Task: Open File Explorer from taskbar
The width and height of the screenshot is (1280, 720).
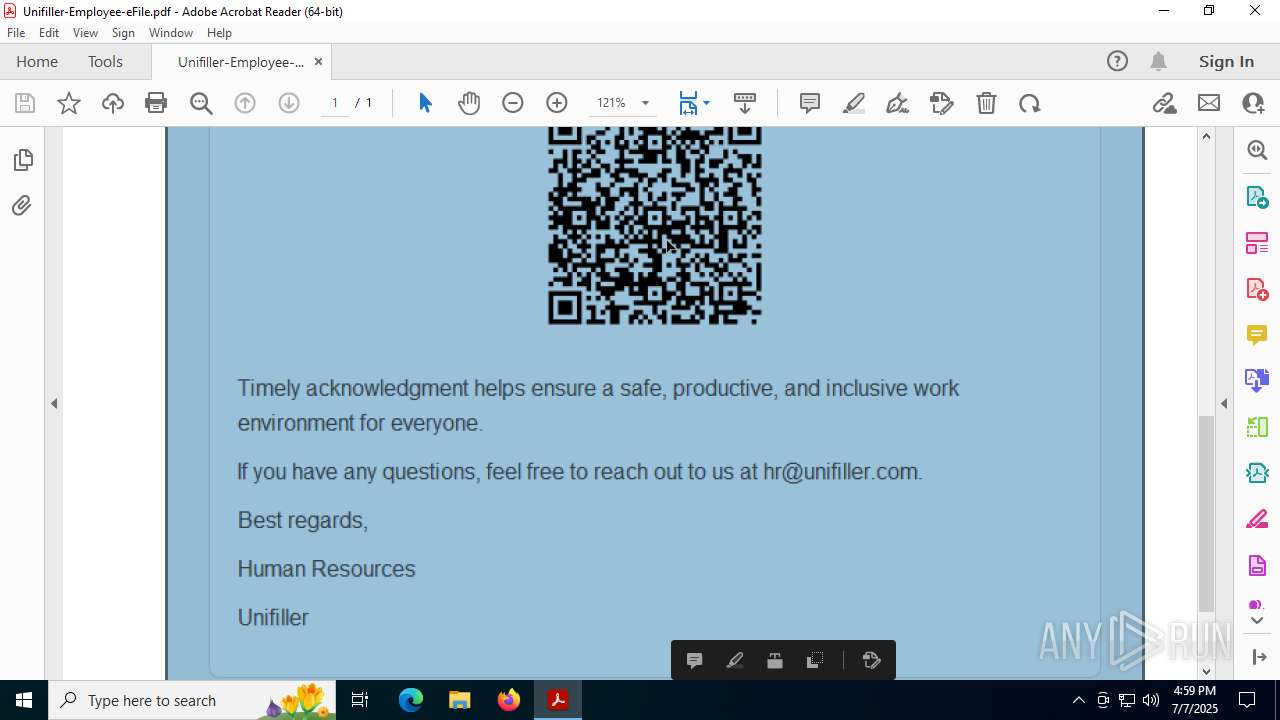Action: tap(459, 700)
